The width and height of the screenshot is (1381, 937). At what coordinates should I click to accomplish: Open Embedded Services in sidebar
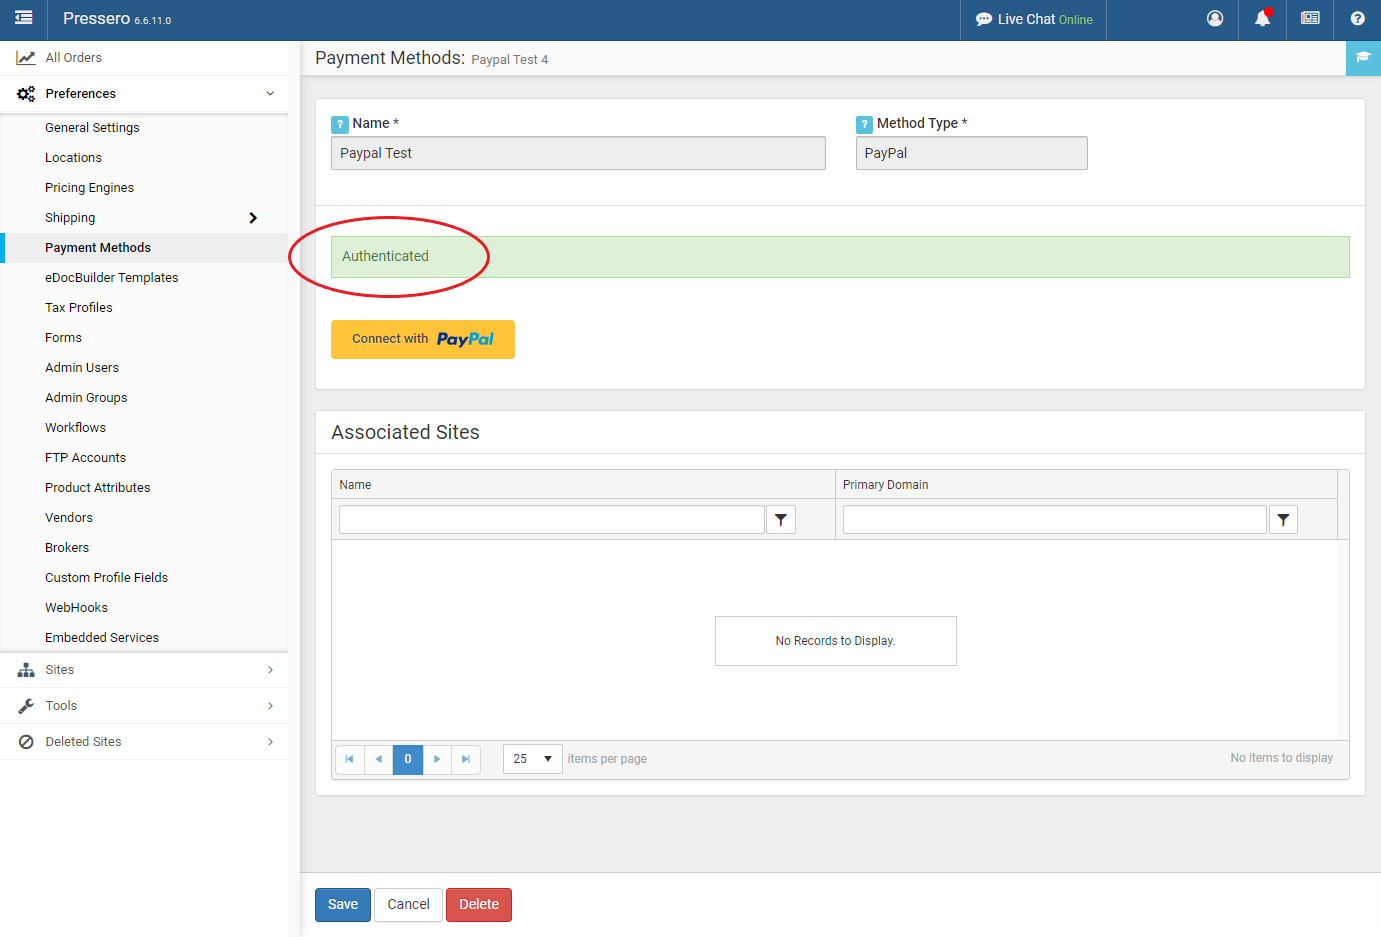coord(102,638)
